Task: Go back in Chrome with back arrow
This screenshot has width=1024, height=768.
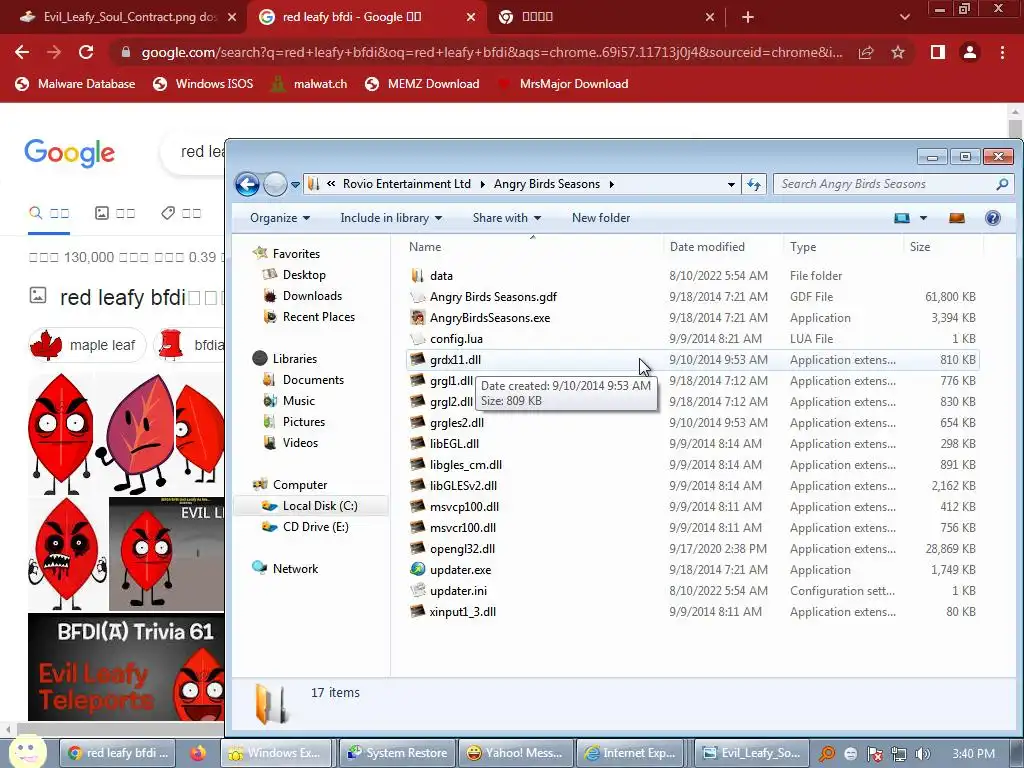Action: tap(22, 52)
